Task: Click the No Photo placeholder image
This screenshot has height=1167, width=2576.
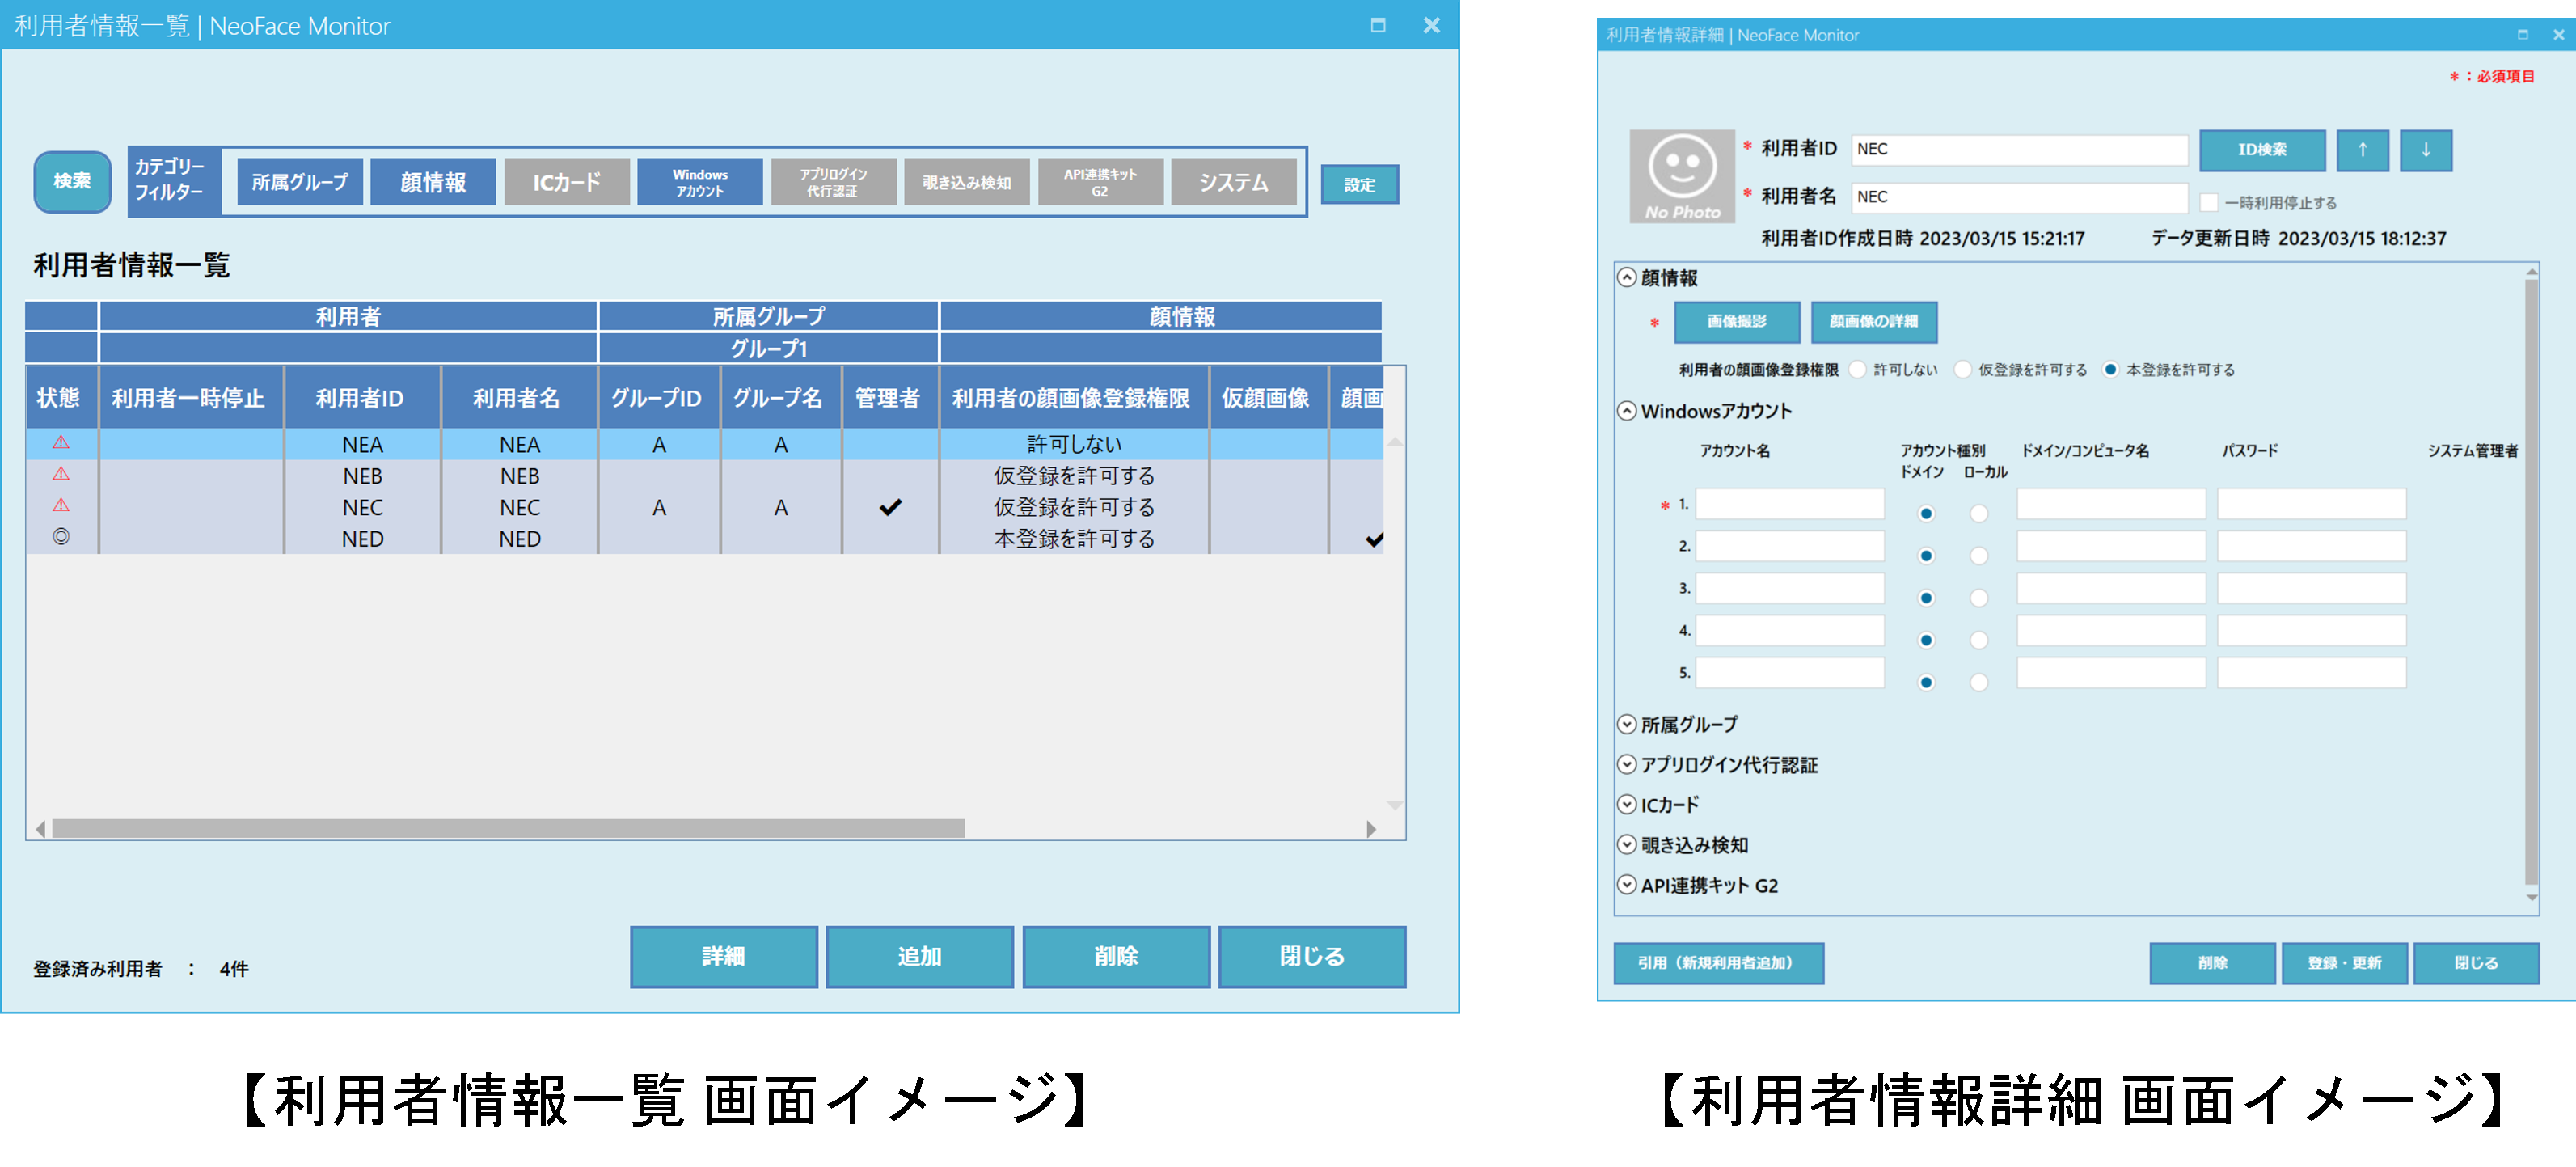Action: click(1683, 178)
